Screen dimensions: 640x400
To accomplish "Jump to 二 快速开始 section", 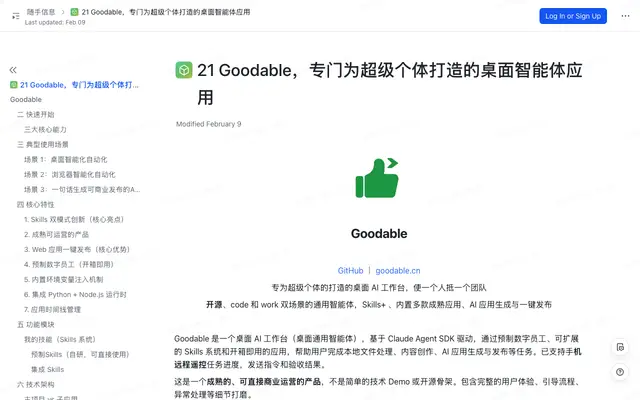I will (x=36, y=115).
